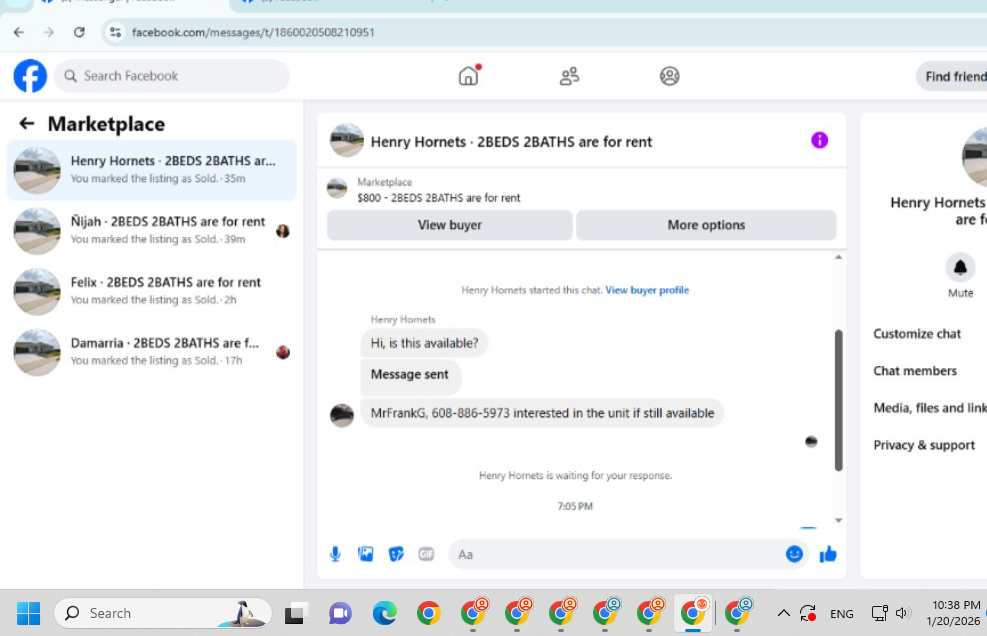Open plain Chrome icon on taskbar
This screenshot has width=987, height=636.
coord(429,613)
